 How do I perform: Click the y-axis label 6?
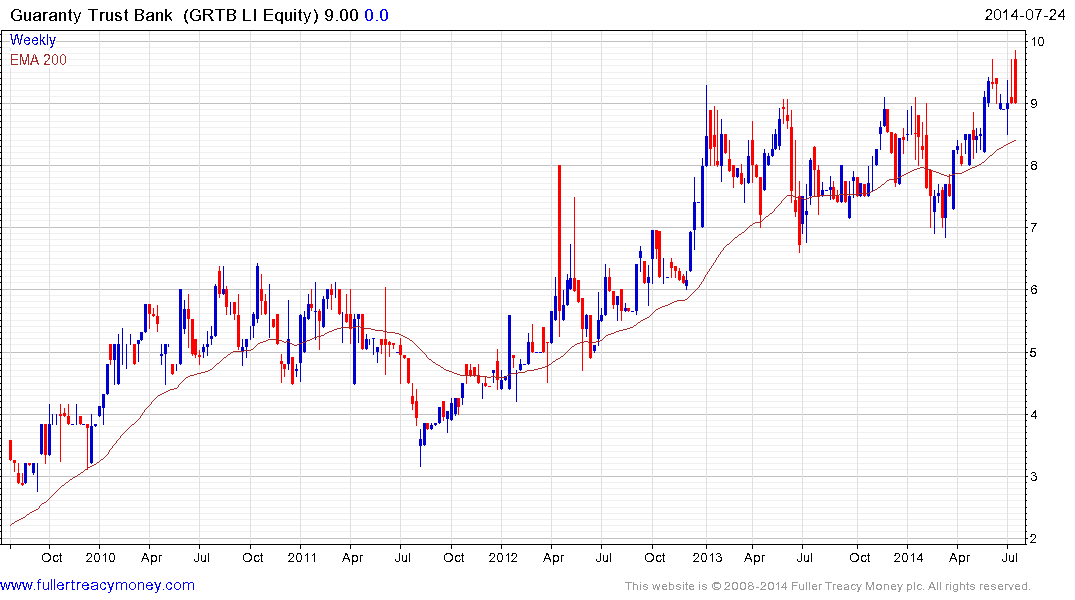[1034, 289]
